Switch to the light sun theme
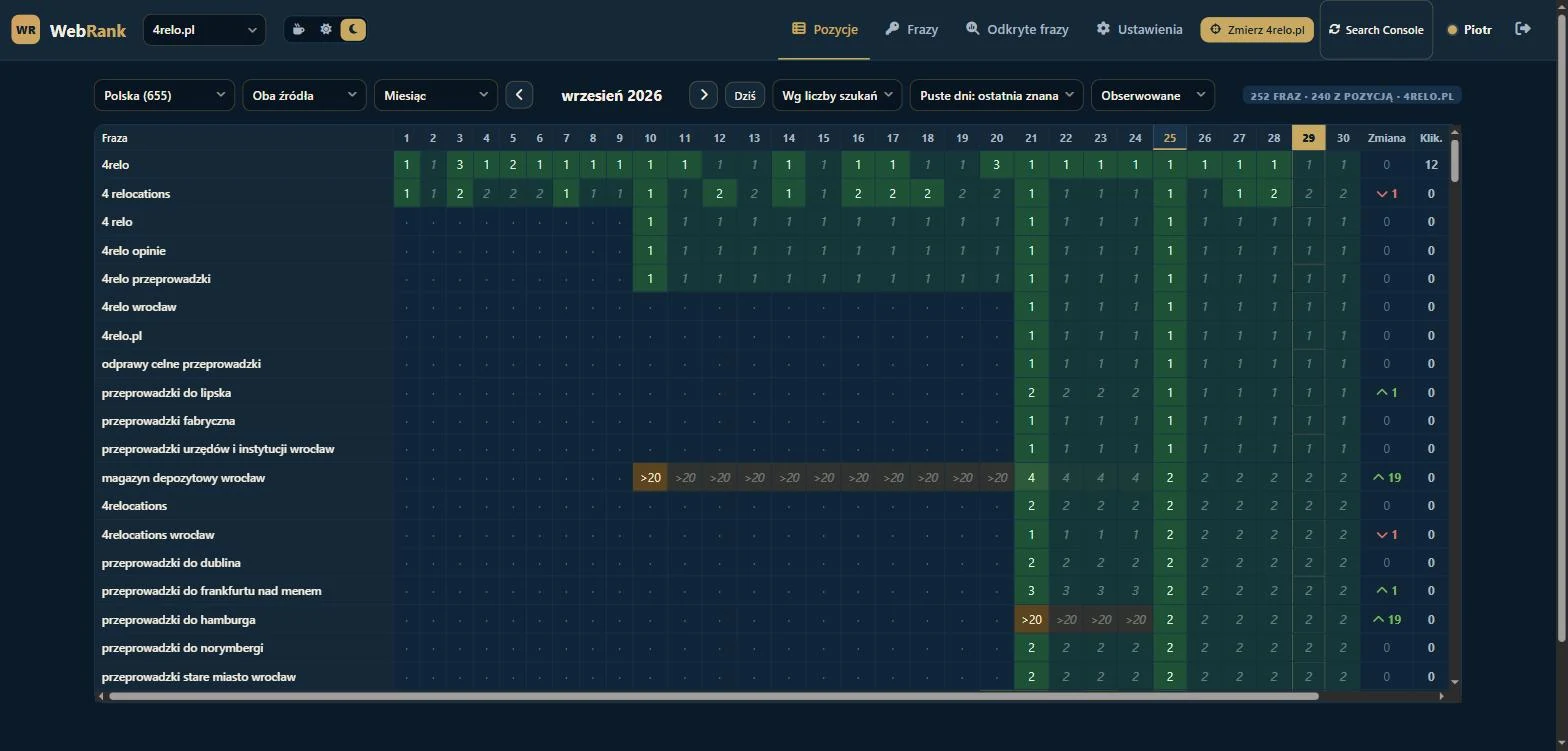This screenshot has width=1568, height=751. coord(325,30)
